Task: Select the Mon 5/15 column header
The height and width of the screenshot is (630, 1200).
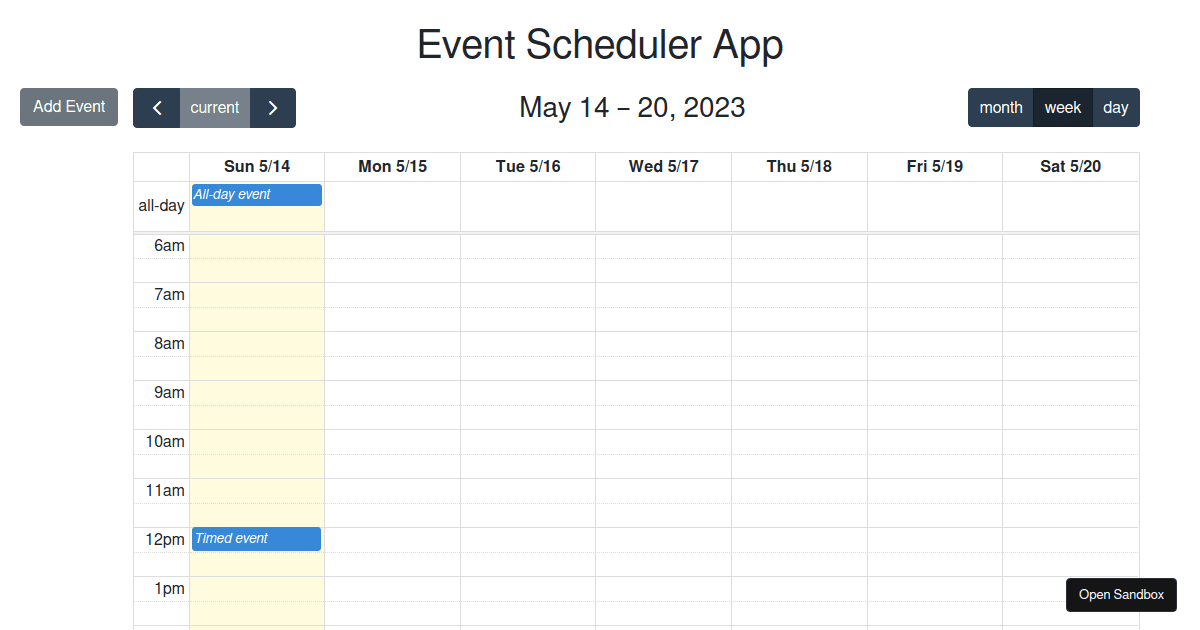Action: (x=391, y=166)
